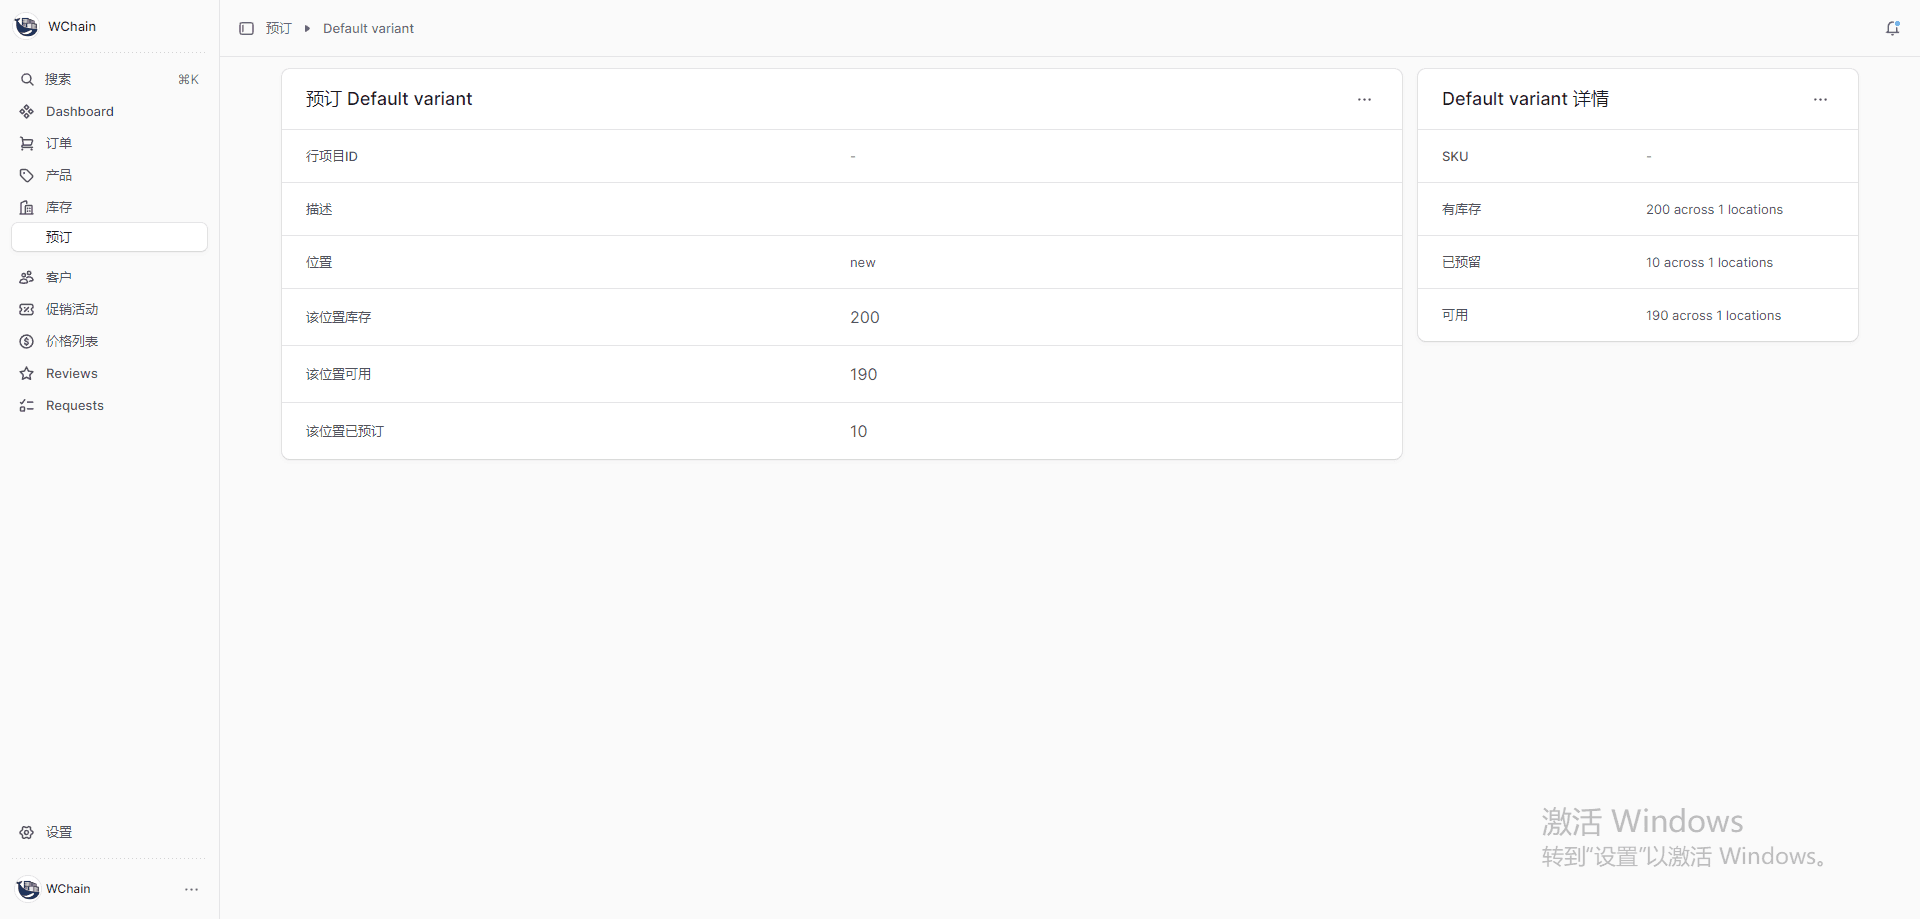
Task: Click the 预订 breadcrumb link
Action: [x=278, y=28]
